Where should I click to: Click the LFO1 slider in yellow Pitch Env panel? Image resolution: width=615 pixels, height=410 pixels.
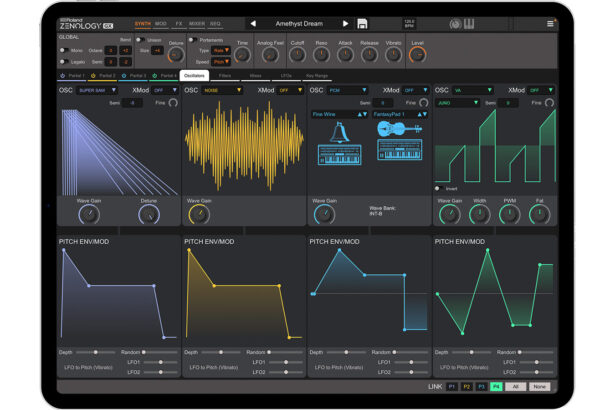coord(286,362)
